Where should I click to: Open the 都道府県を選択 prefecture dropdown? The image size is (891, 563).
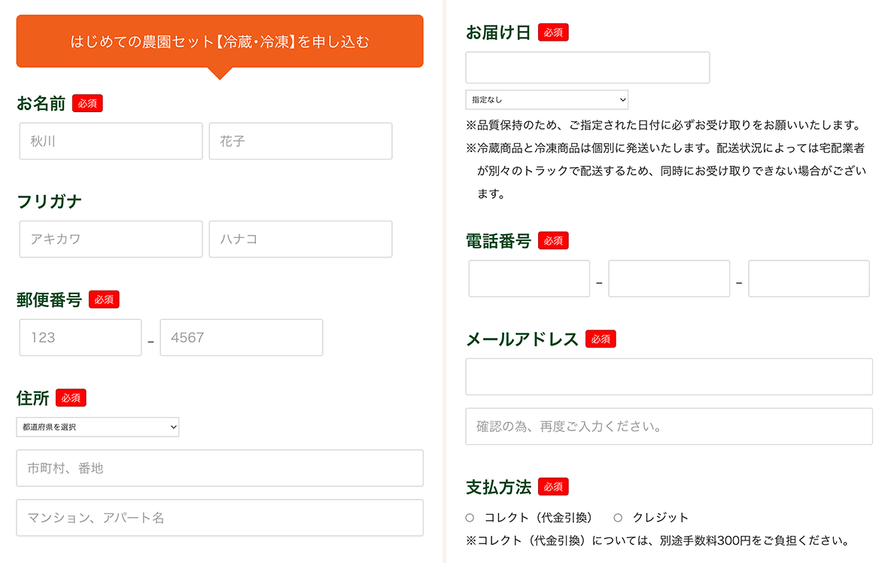click(97, 427)
